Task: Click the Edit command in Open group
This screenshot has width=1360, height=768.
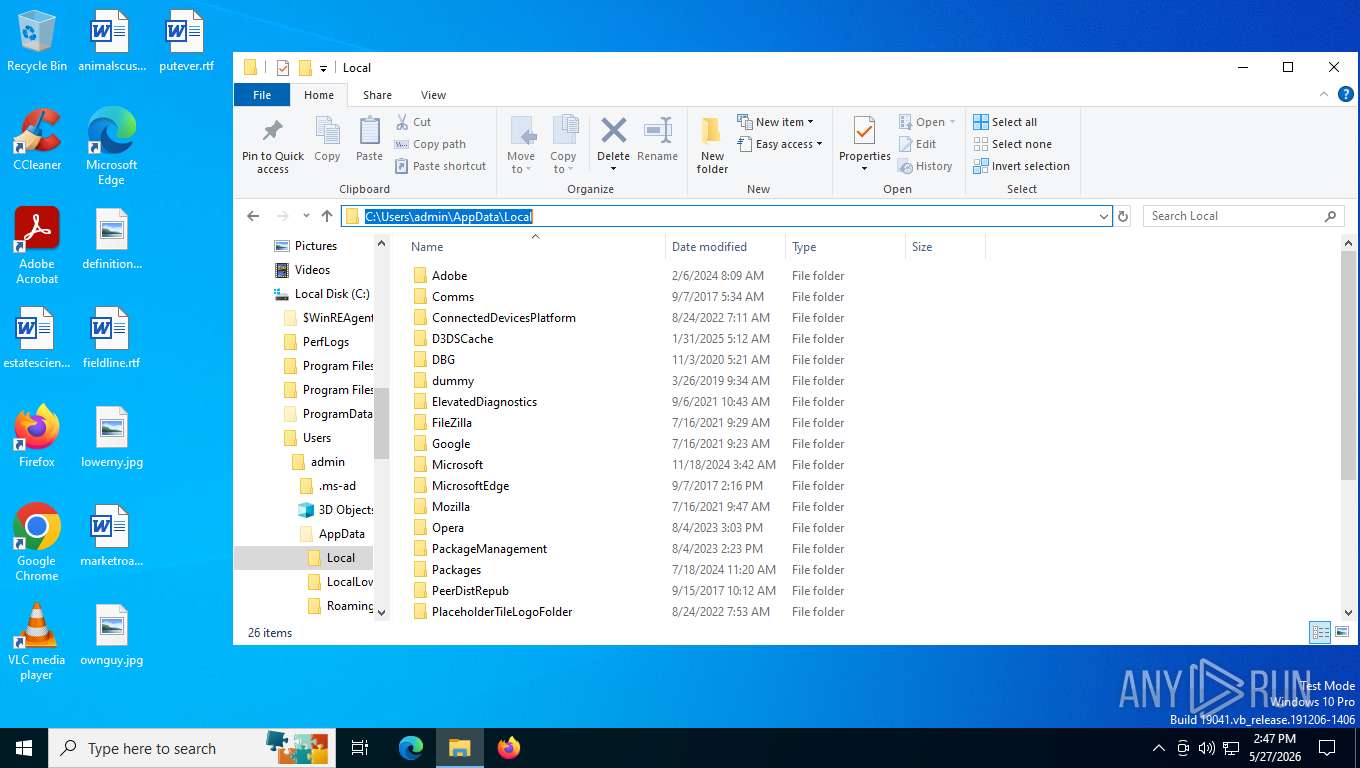Action: [x=917, y=144]
